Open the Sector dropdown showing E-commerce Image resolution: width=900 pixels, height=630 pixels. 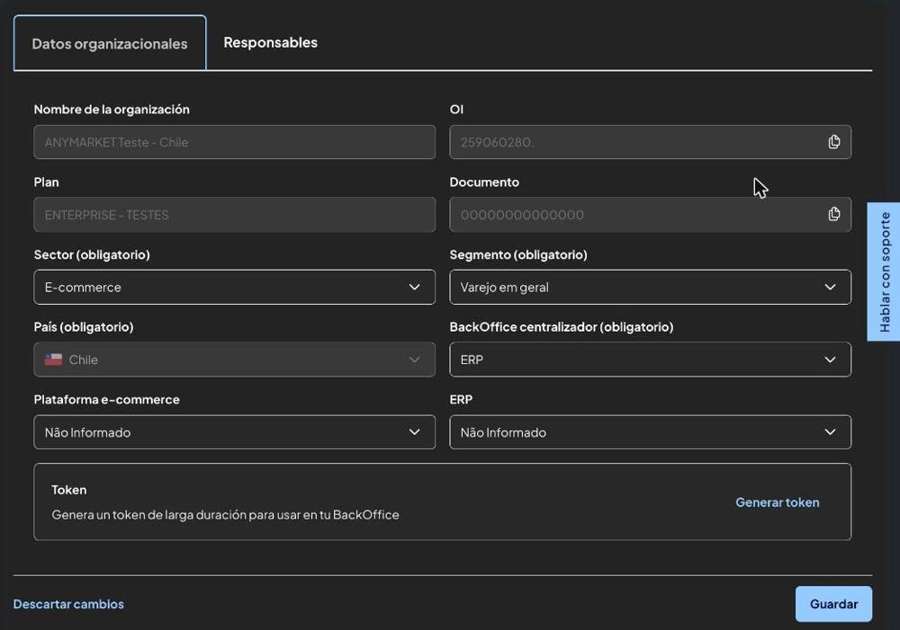(x=234, y=287)
